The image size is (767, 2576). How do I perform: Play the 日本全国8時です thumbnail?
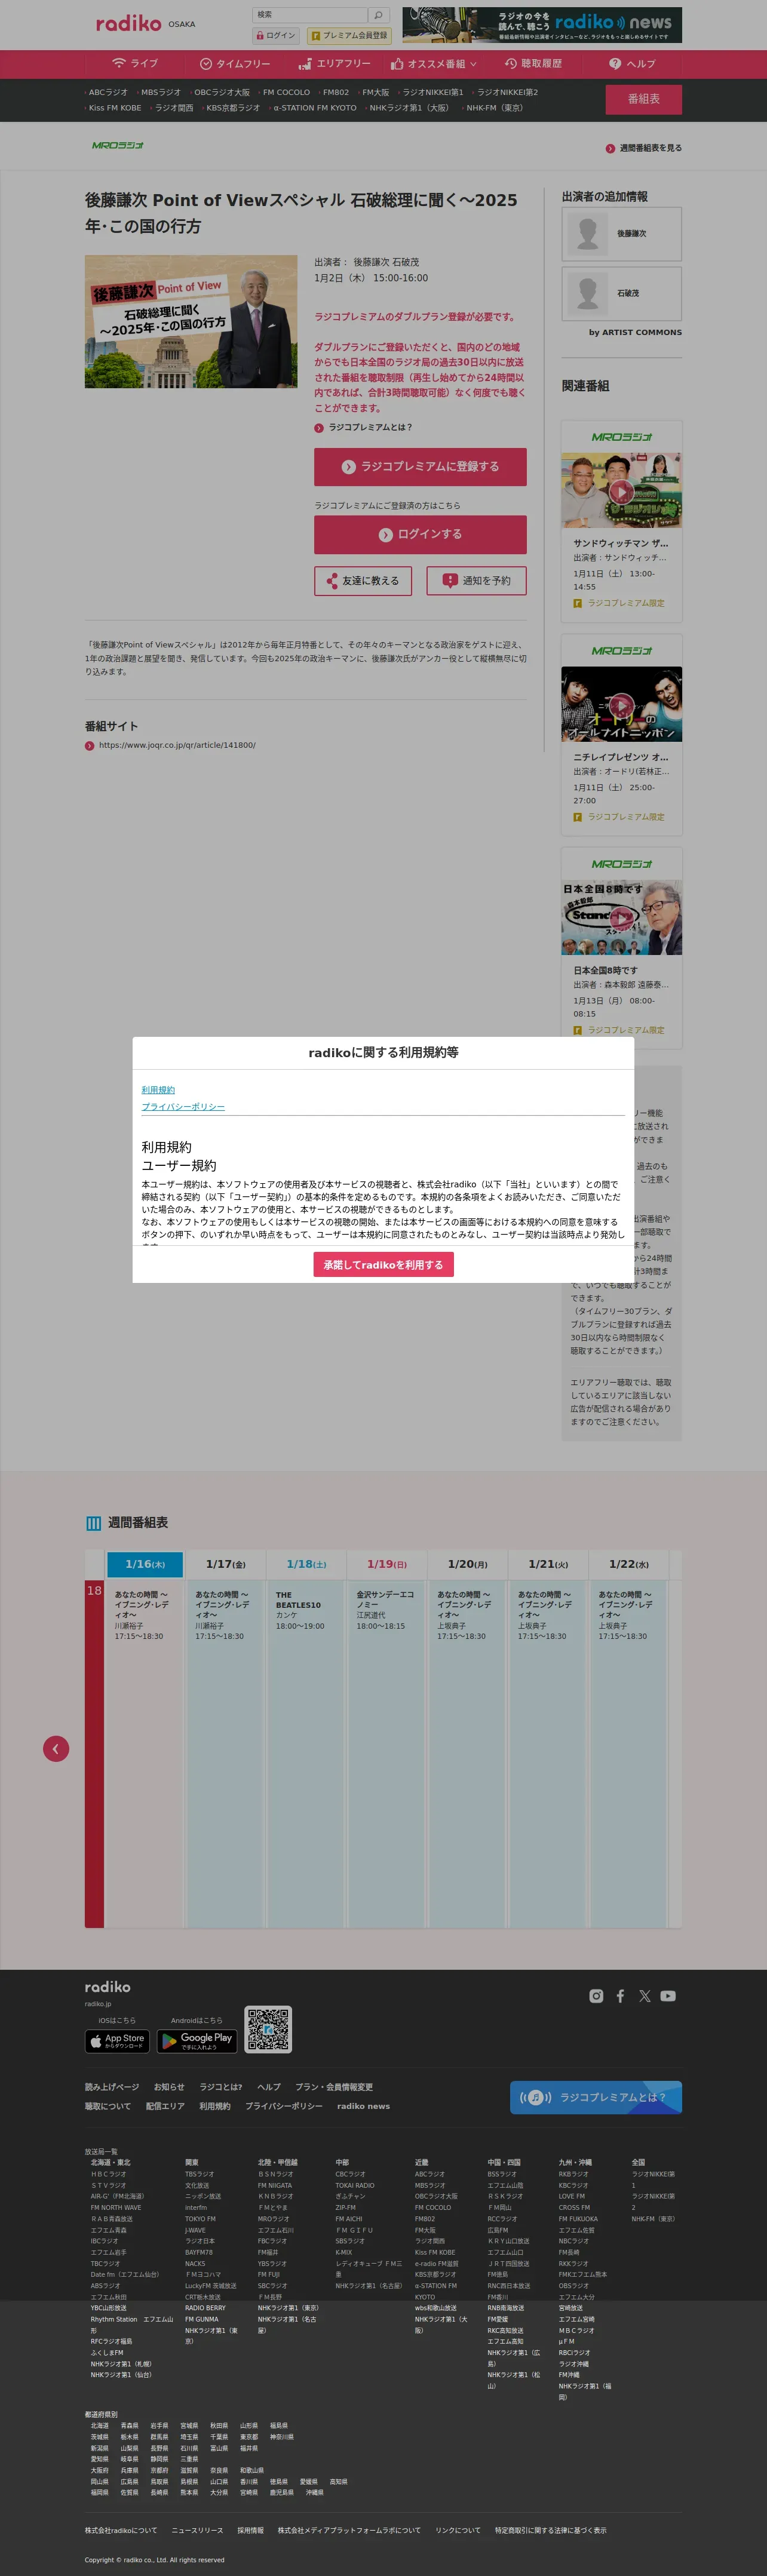(x=621, y=917)
